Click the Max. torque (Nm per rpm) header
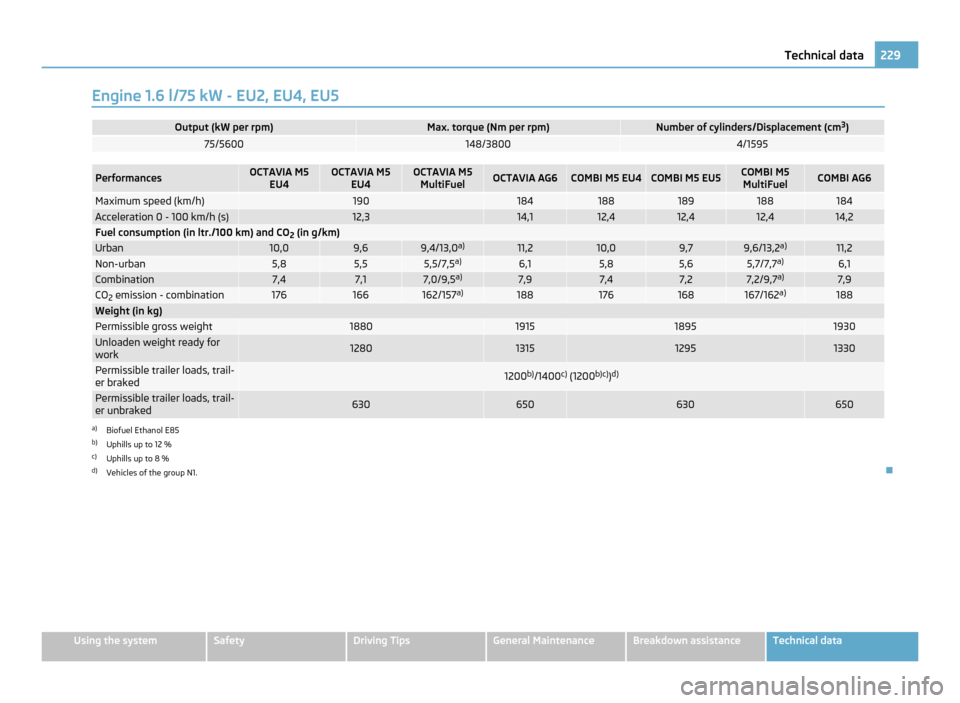This screenshot has height=703, width=960. click(488, 127)
